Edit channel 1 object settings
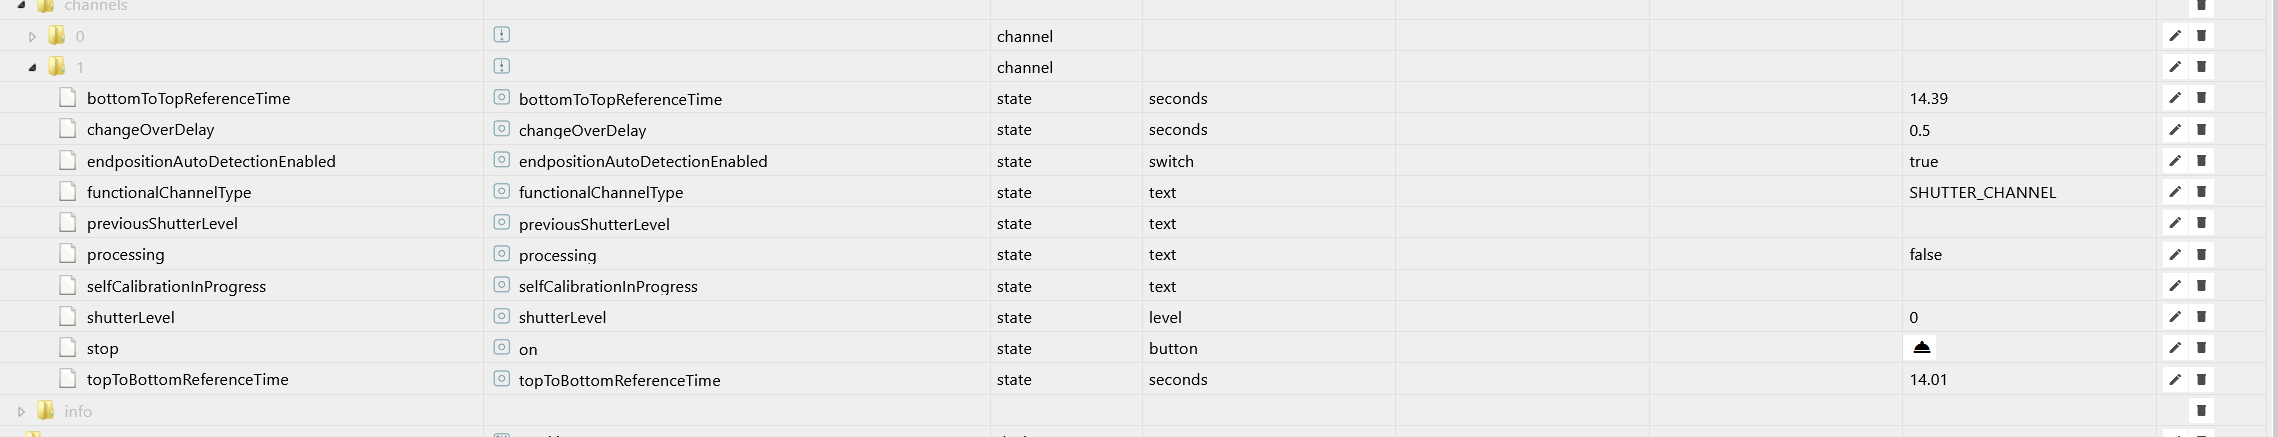 pos(2174,67)
